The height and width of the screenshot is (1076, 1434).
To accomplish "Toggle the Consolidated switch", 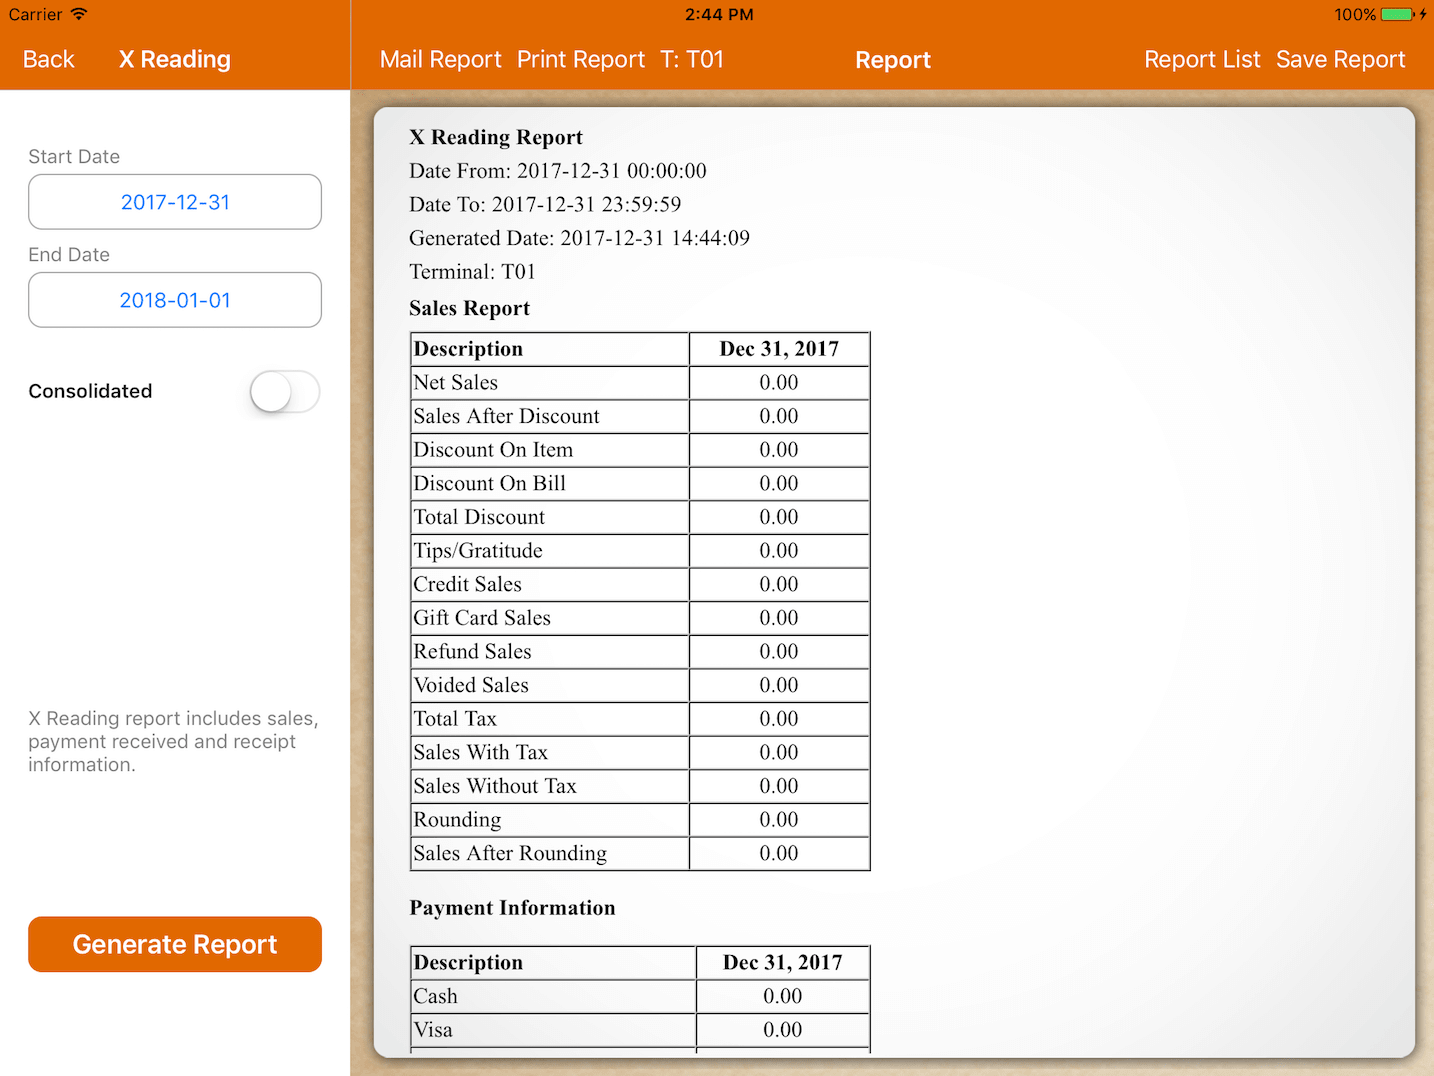I will pos(285,392).
